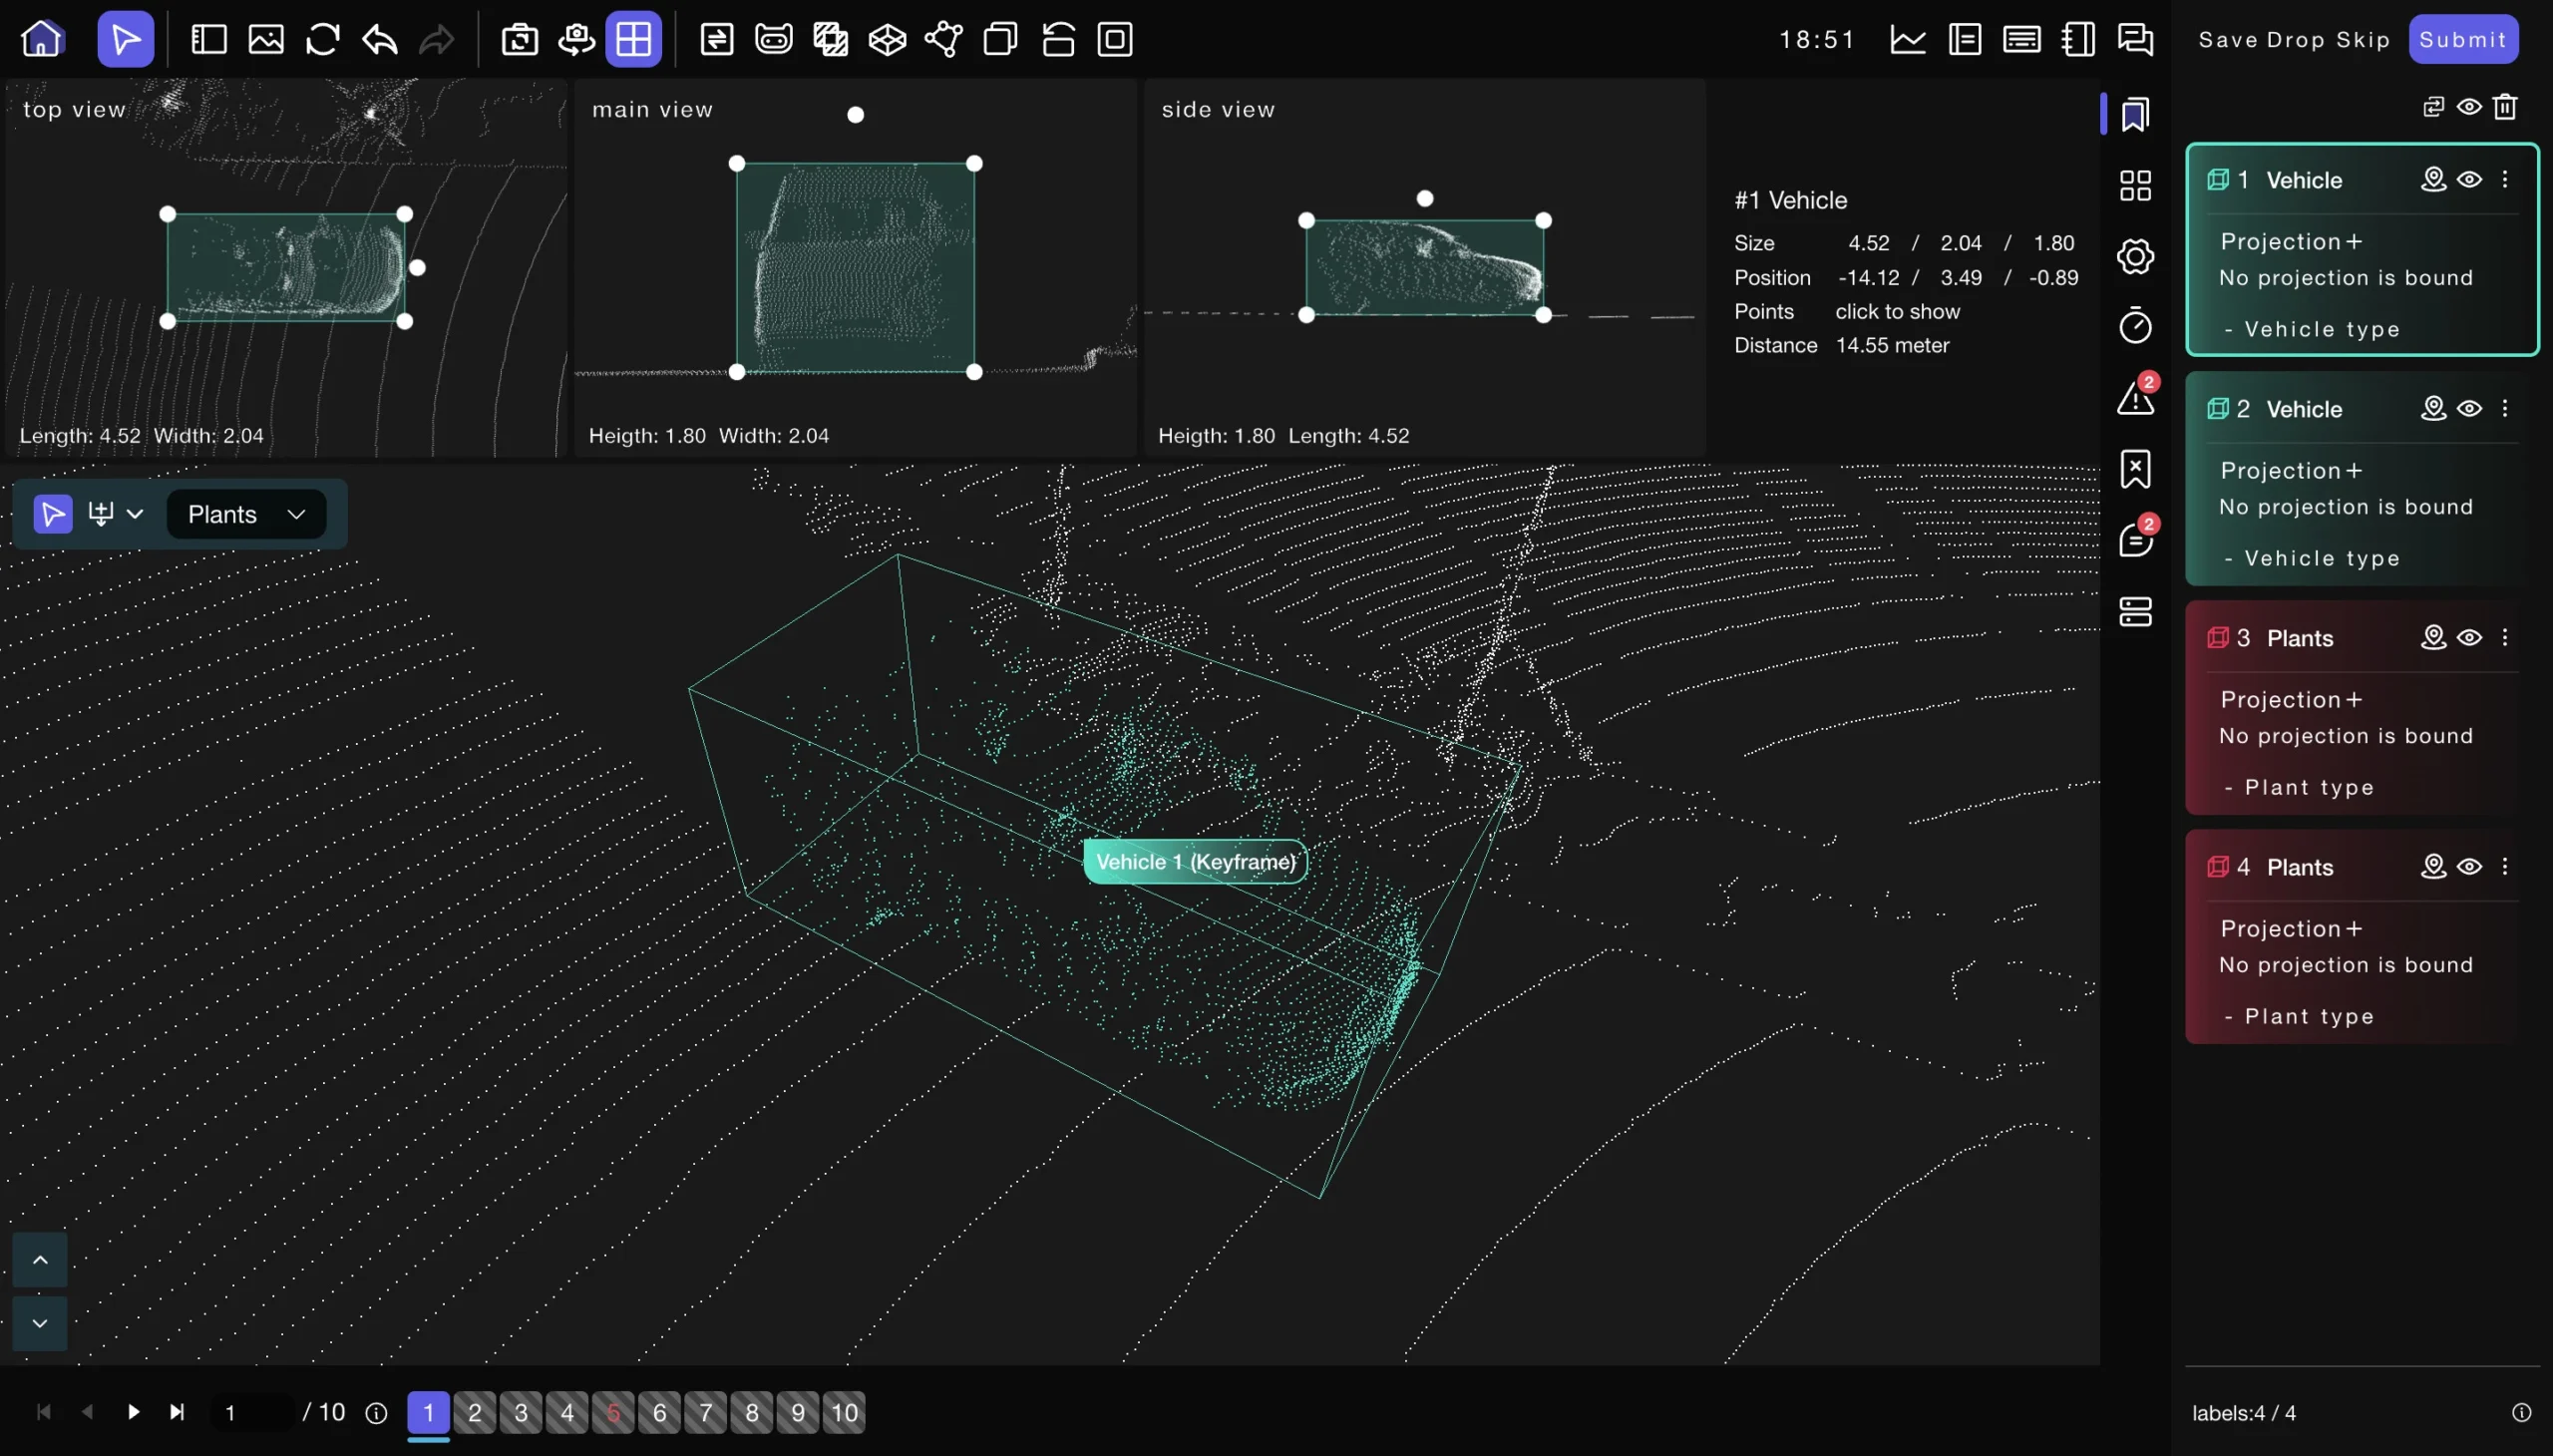Expand the box tool chevron dropdown
This screenshot has width=2553, height=1456.
point(135,514)
